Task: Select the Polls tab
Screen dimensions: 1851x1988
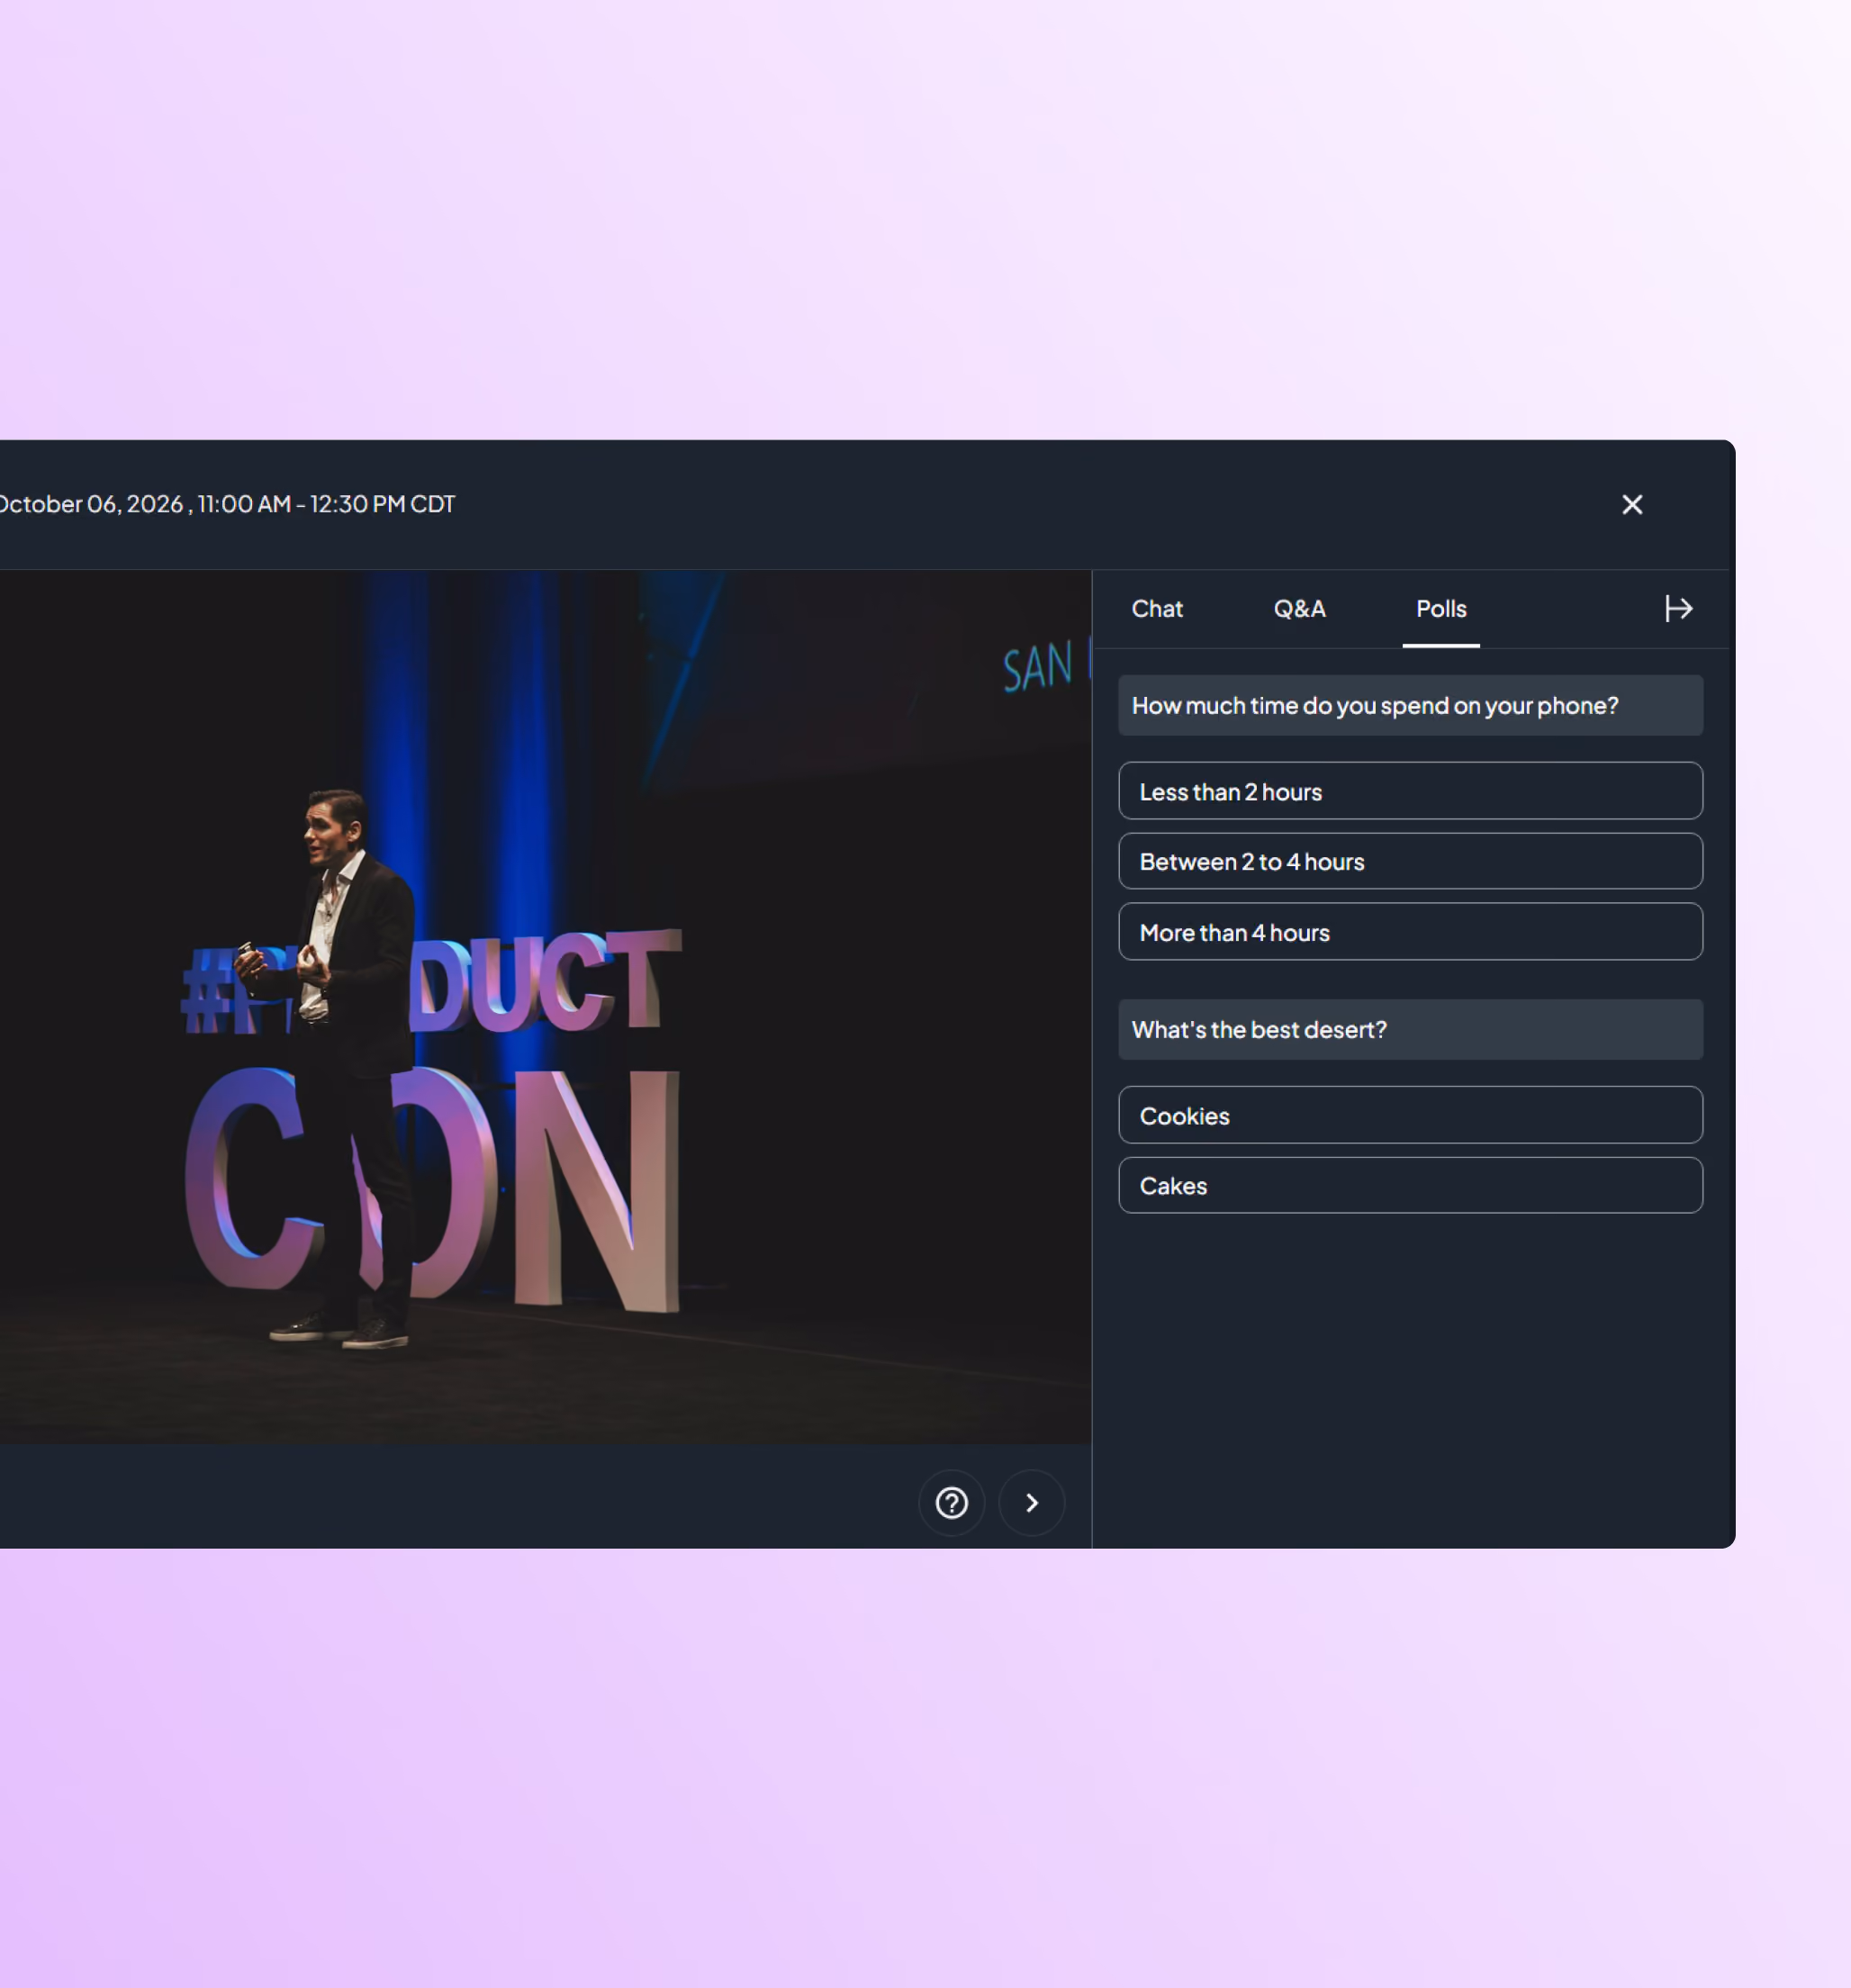Action: [x=1440, y=608]
